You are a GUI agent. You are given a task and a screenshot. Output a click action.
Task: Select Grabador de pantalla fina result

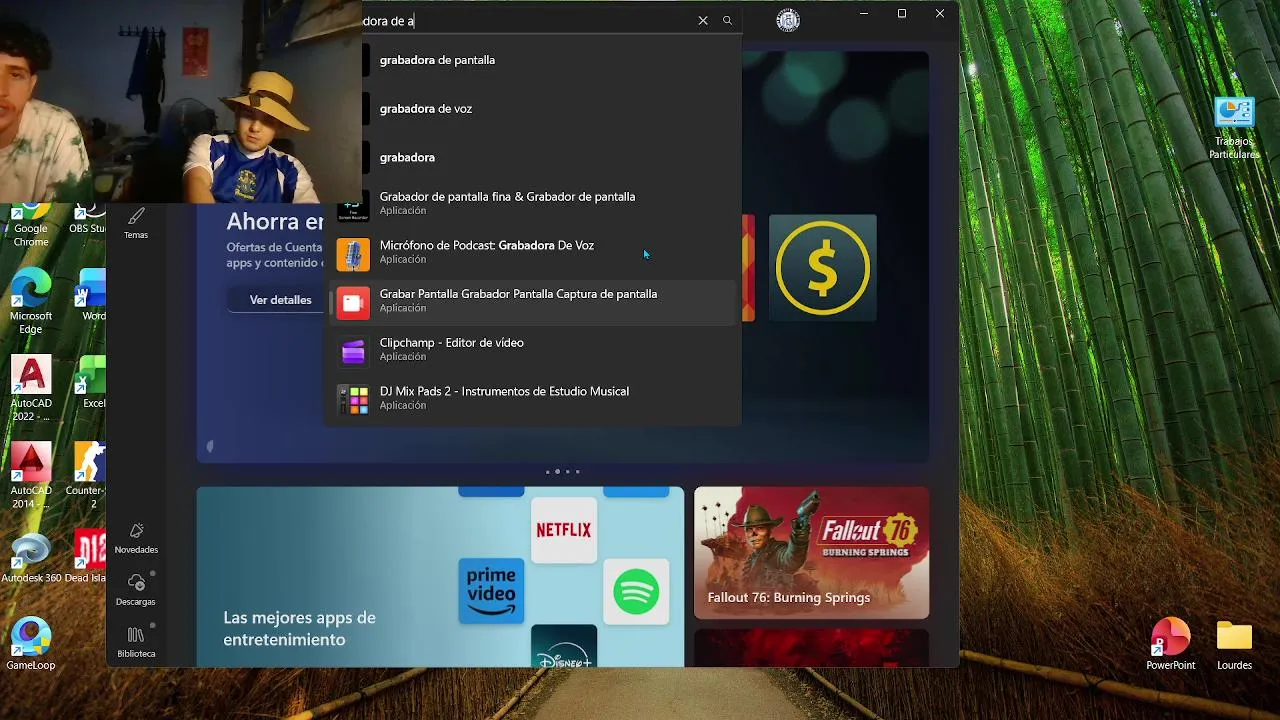pyautogui.click(x=534, y=204)
